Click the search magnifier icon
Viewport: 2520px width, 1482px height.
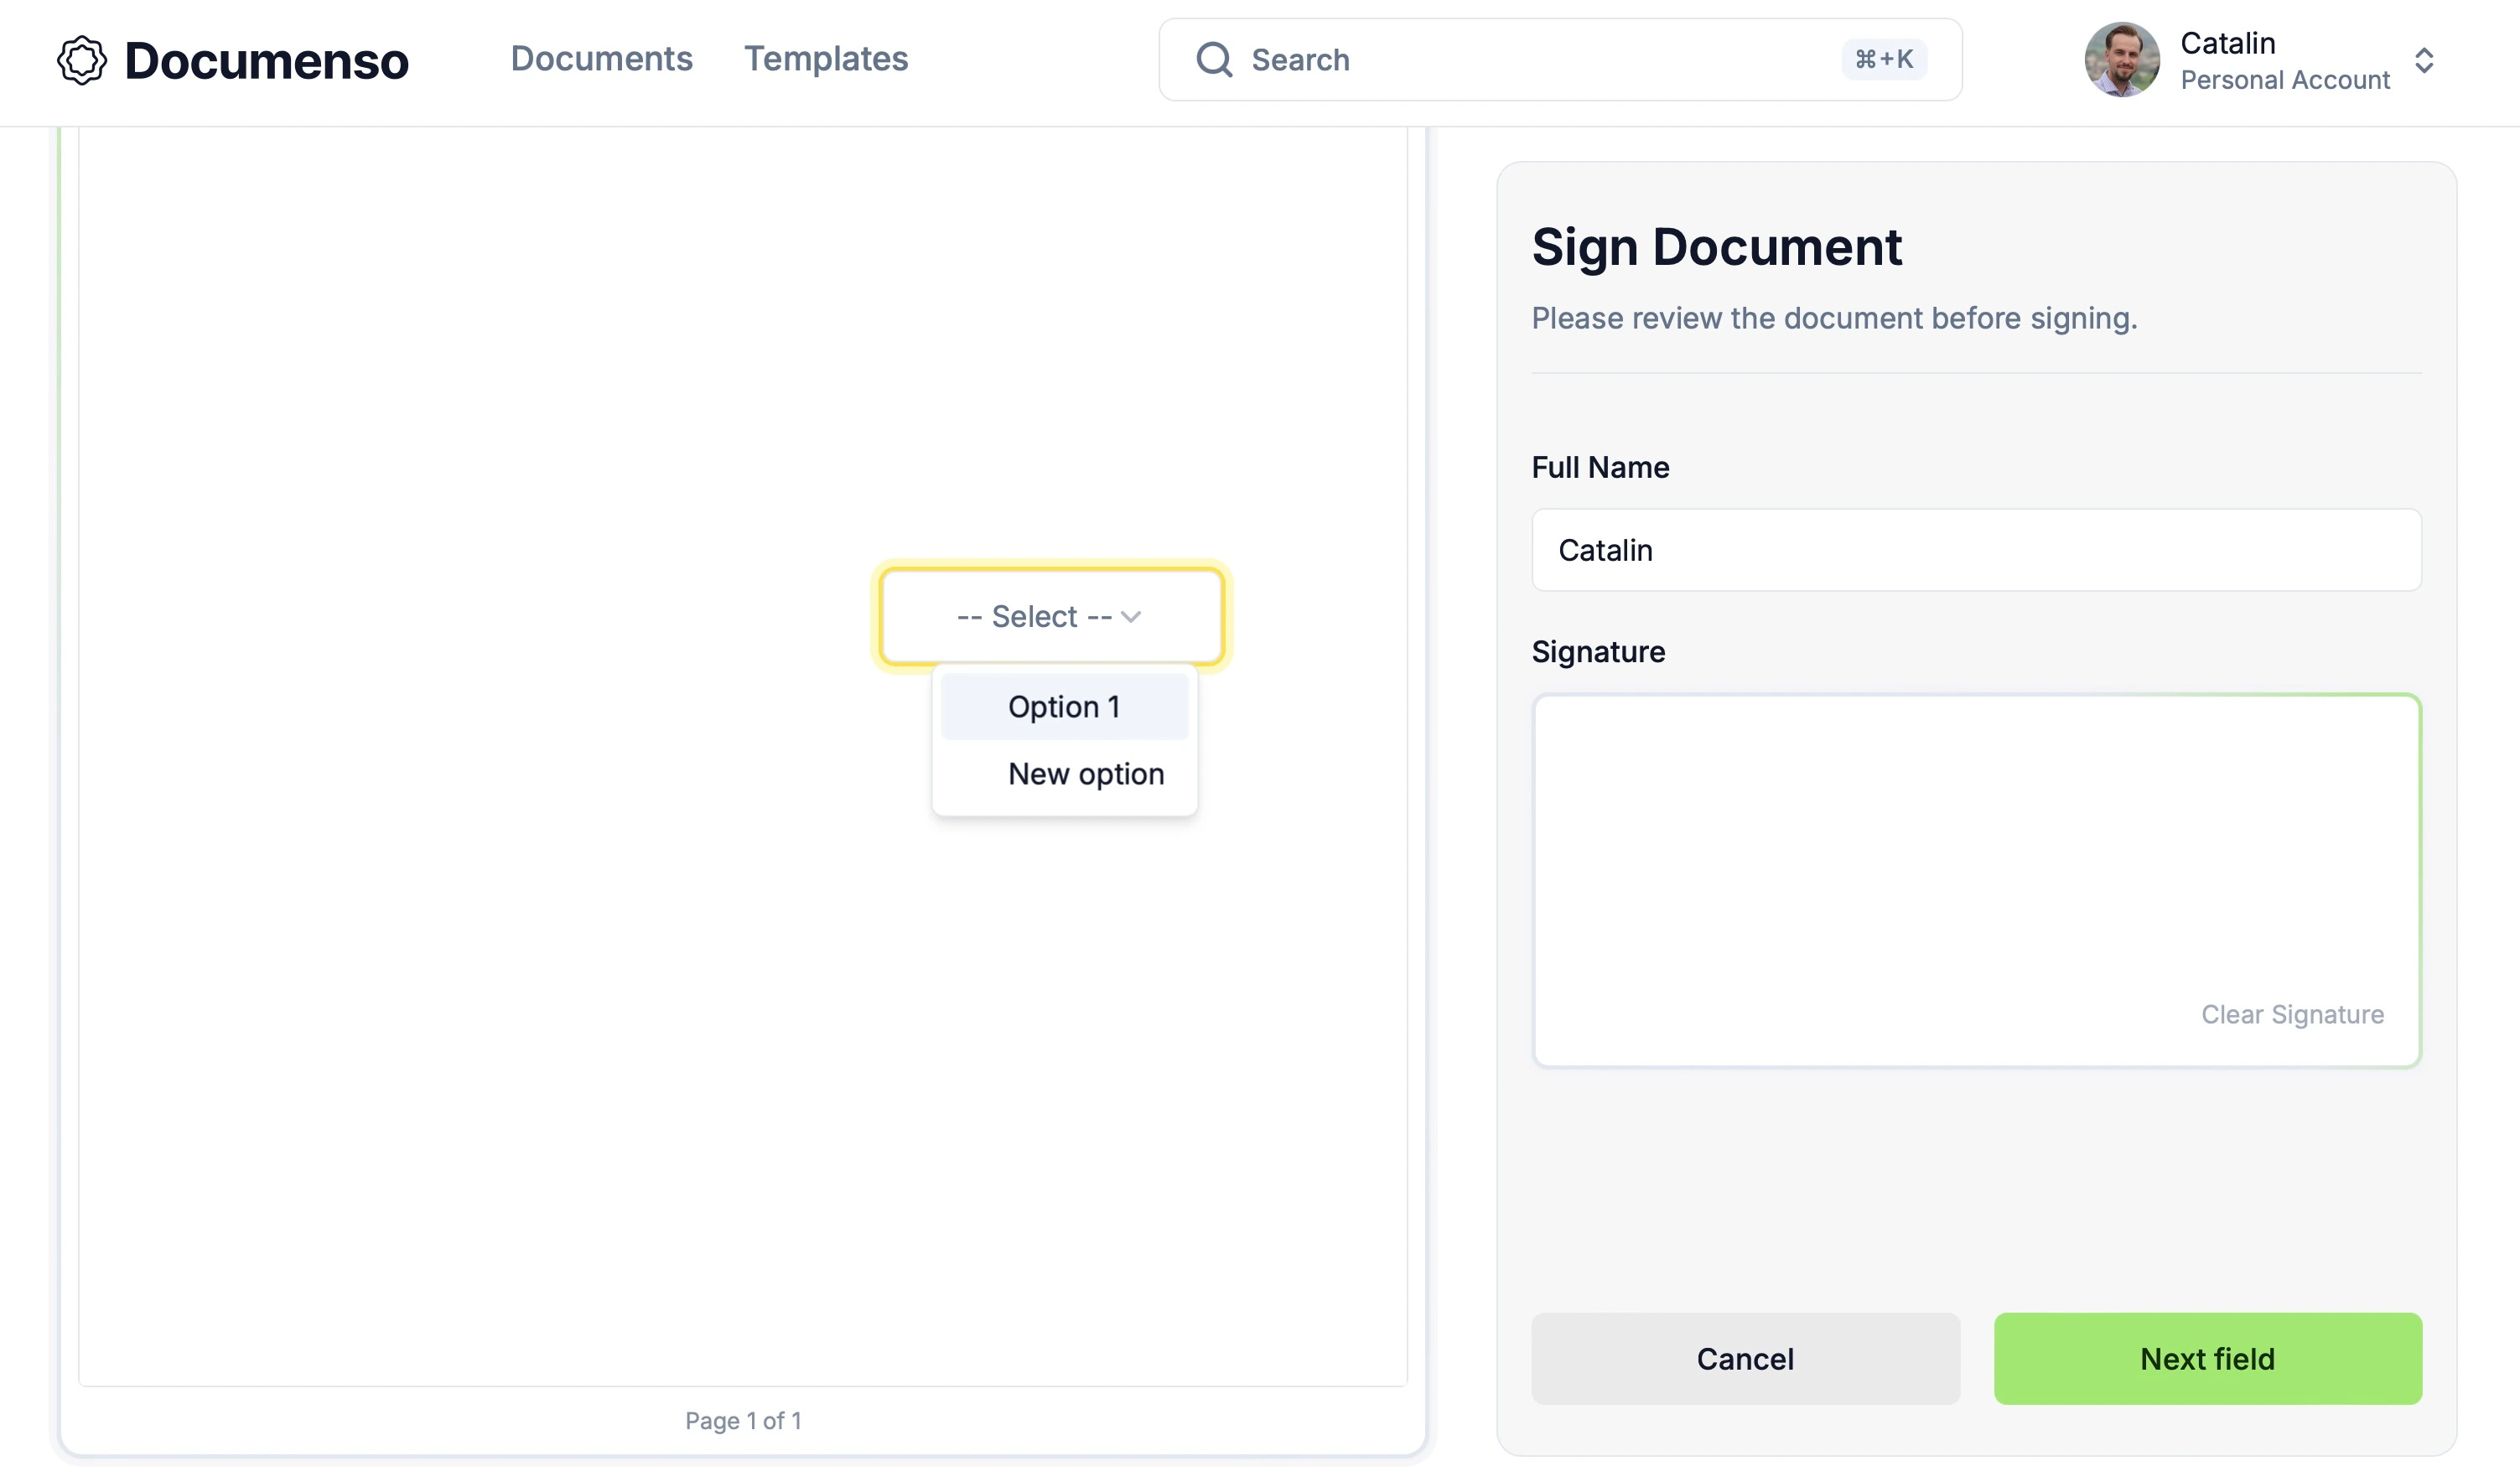click(1214, 60)
